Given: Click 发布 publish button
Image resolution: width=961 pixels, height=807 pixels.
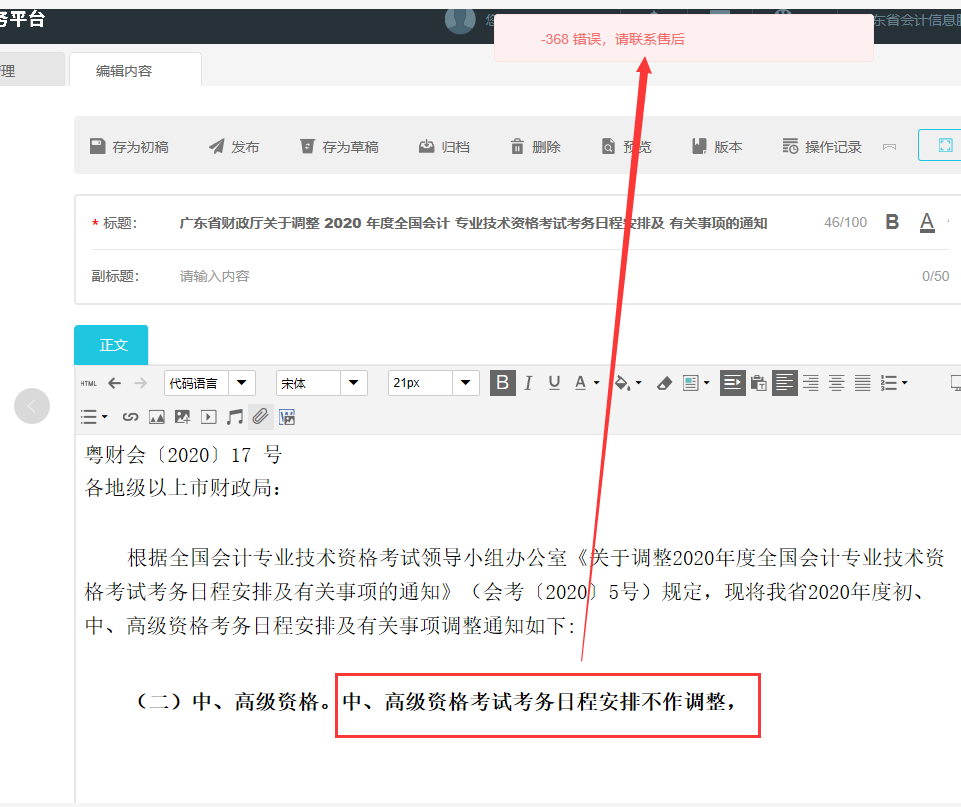Looking at the screenshot, I should [x=234, y=146].
